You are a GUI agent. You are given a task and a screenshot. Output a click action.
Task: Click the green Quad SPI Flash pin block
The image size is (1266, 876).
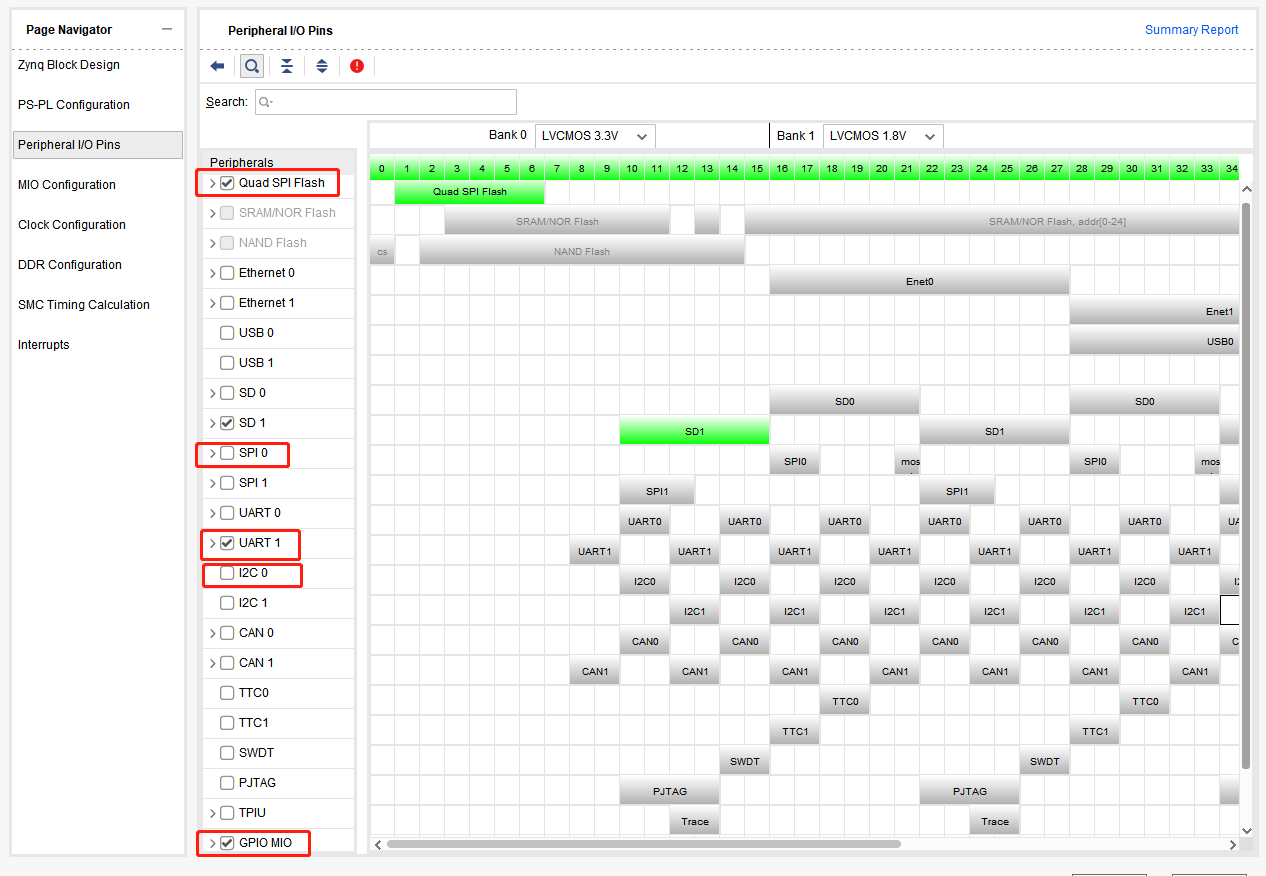(469, 191)
